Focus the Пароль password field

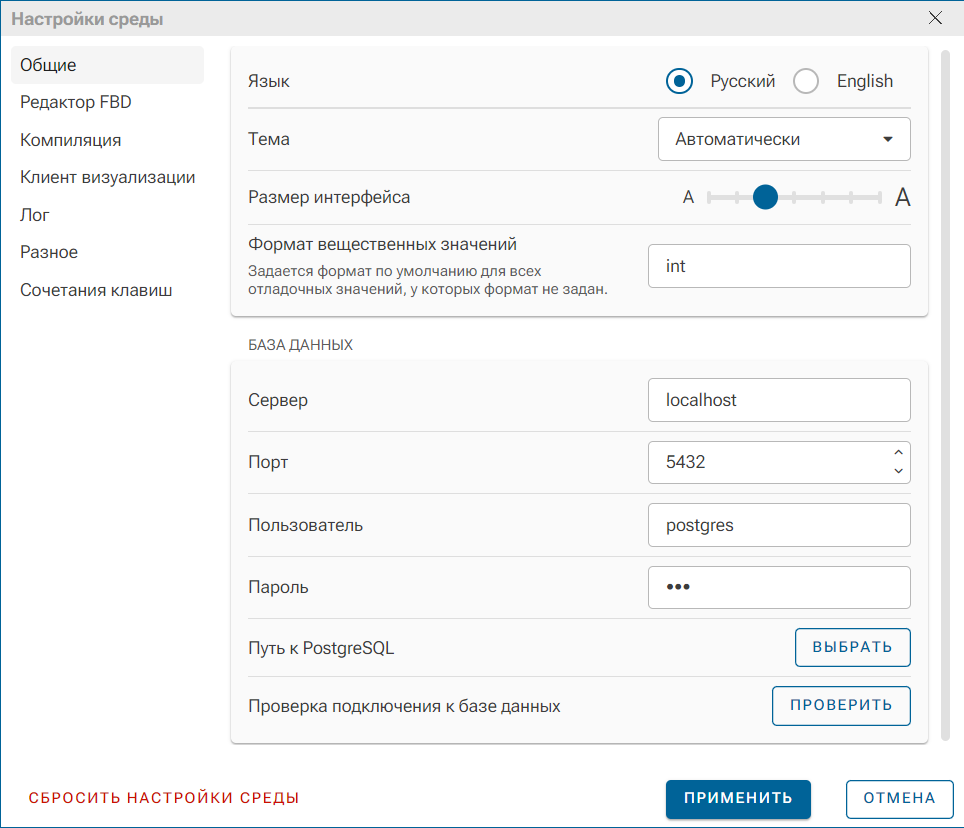[779, 588]
